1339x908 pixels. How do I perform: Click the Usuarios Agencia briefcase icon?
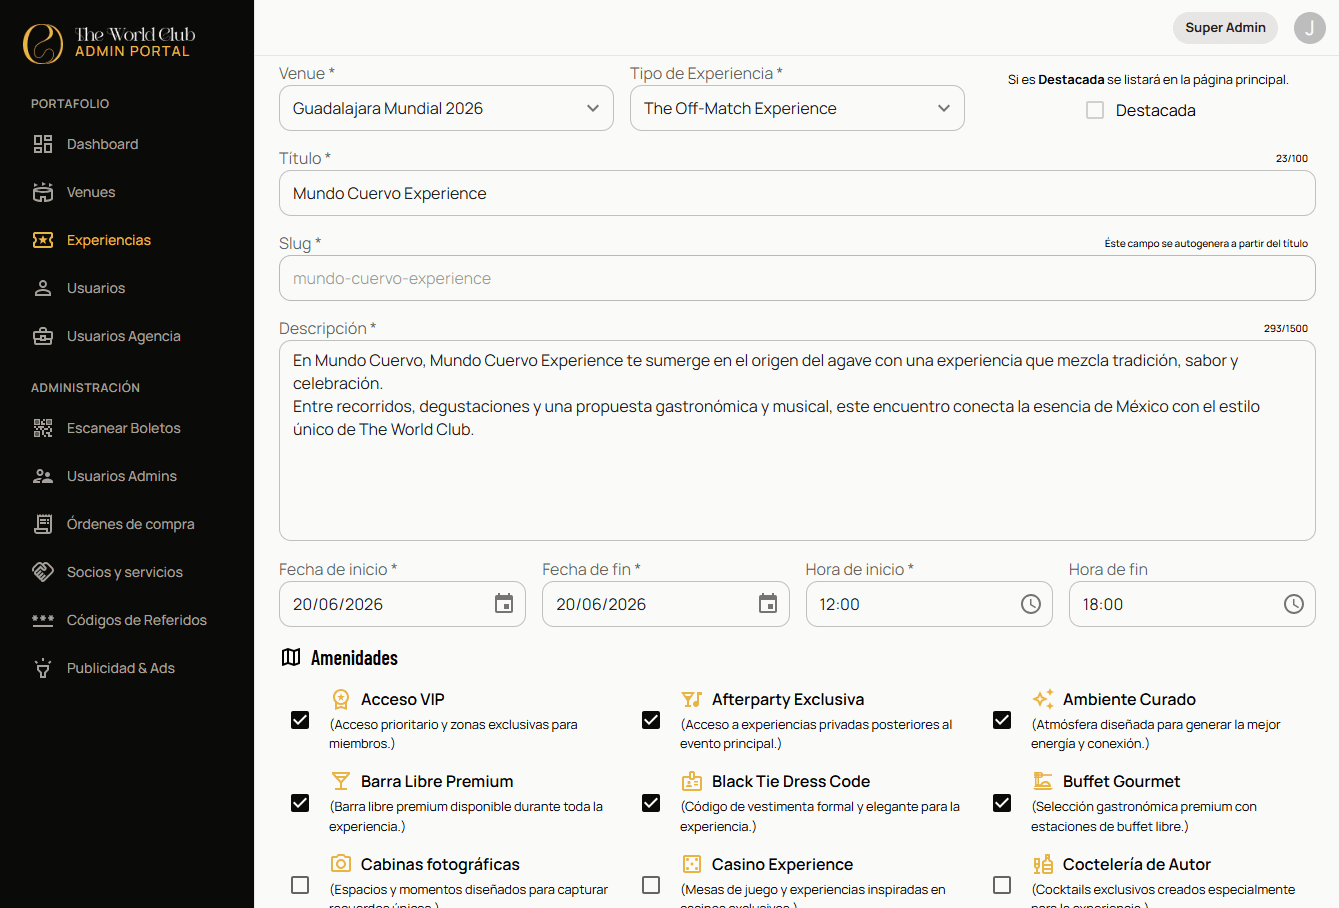(x=43, y=336)
